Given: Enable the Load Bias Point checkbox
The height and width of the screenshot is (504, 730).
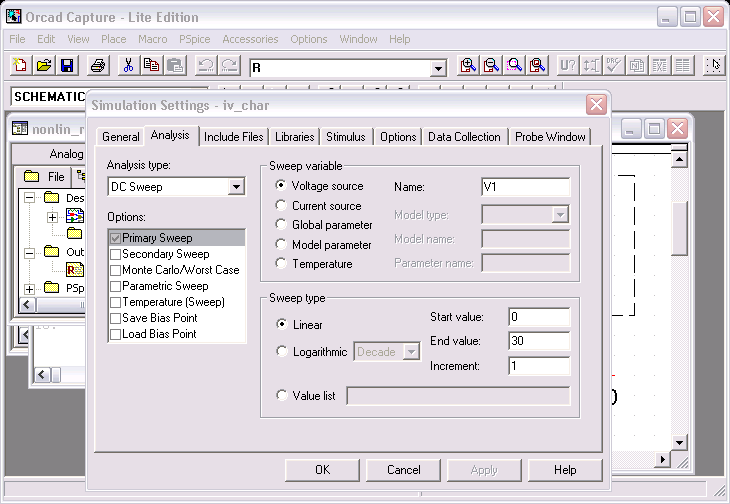Looking at the screenshot, I should point(115,334).
